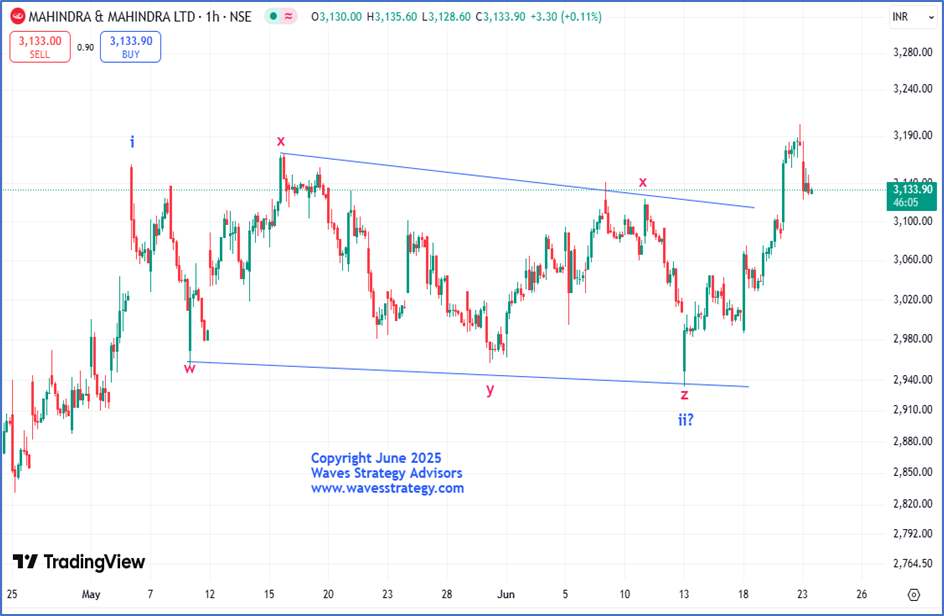The image size is (944, 616).
Task: Click the open price O3,130.00 value
Action: click(x=336, y=17)
